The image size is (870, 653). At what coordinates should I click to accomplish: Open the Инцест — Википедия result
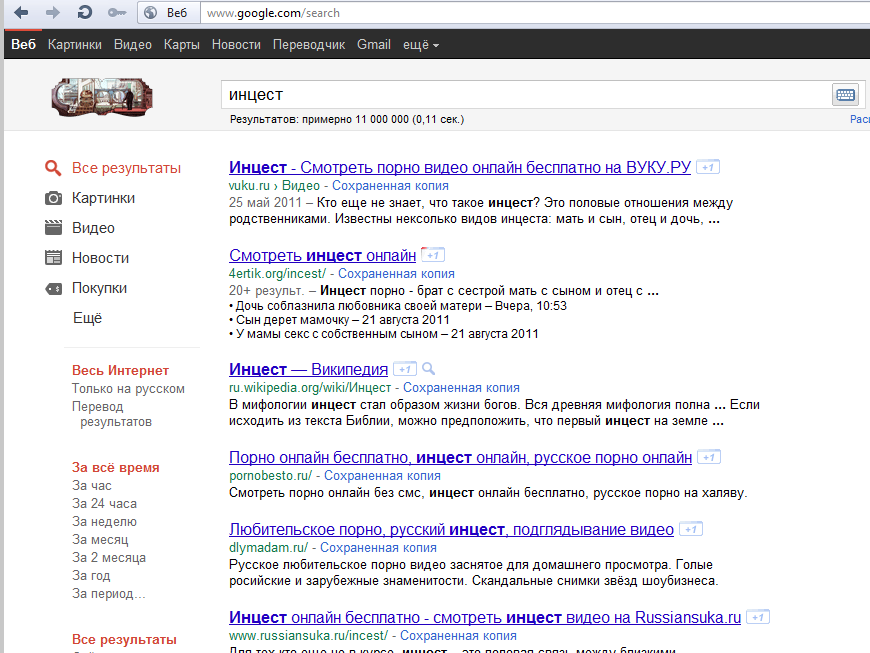click(x=308, y=369)
